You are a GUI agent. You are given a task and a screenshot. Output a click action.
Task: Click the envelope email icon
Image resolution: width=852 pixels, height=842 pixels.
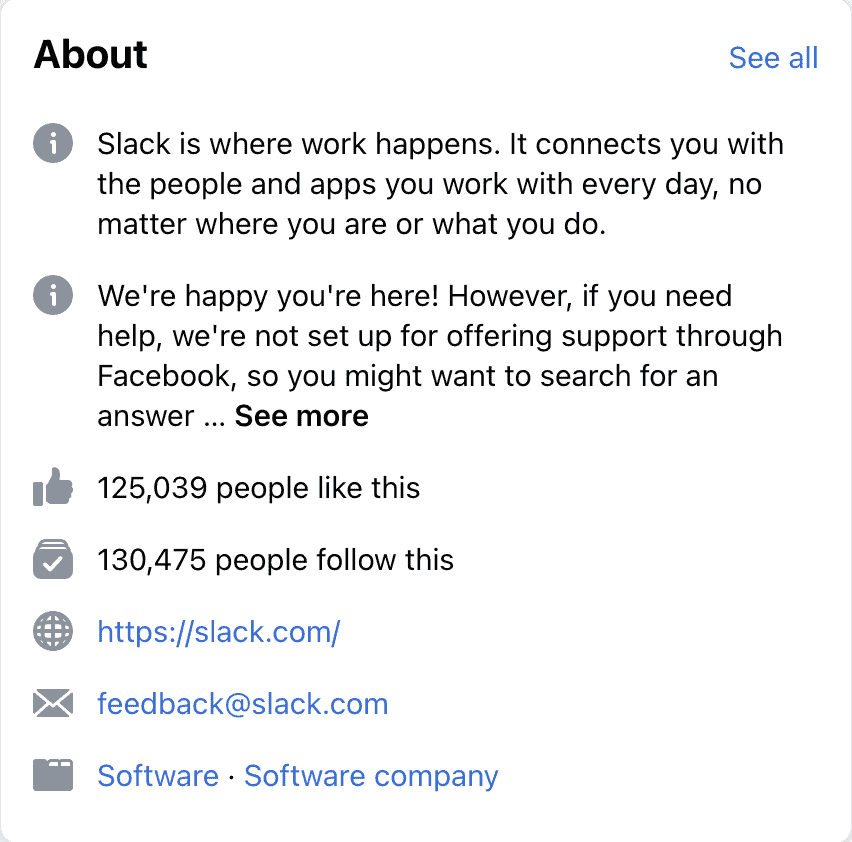(x=53, y=704)
